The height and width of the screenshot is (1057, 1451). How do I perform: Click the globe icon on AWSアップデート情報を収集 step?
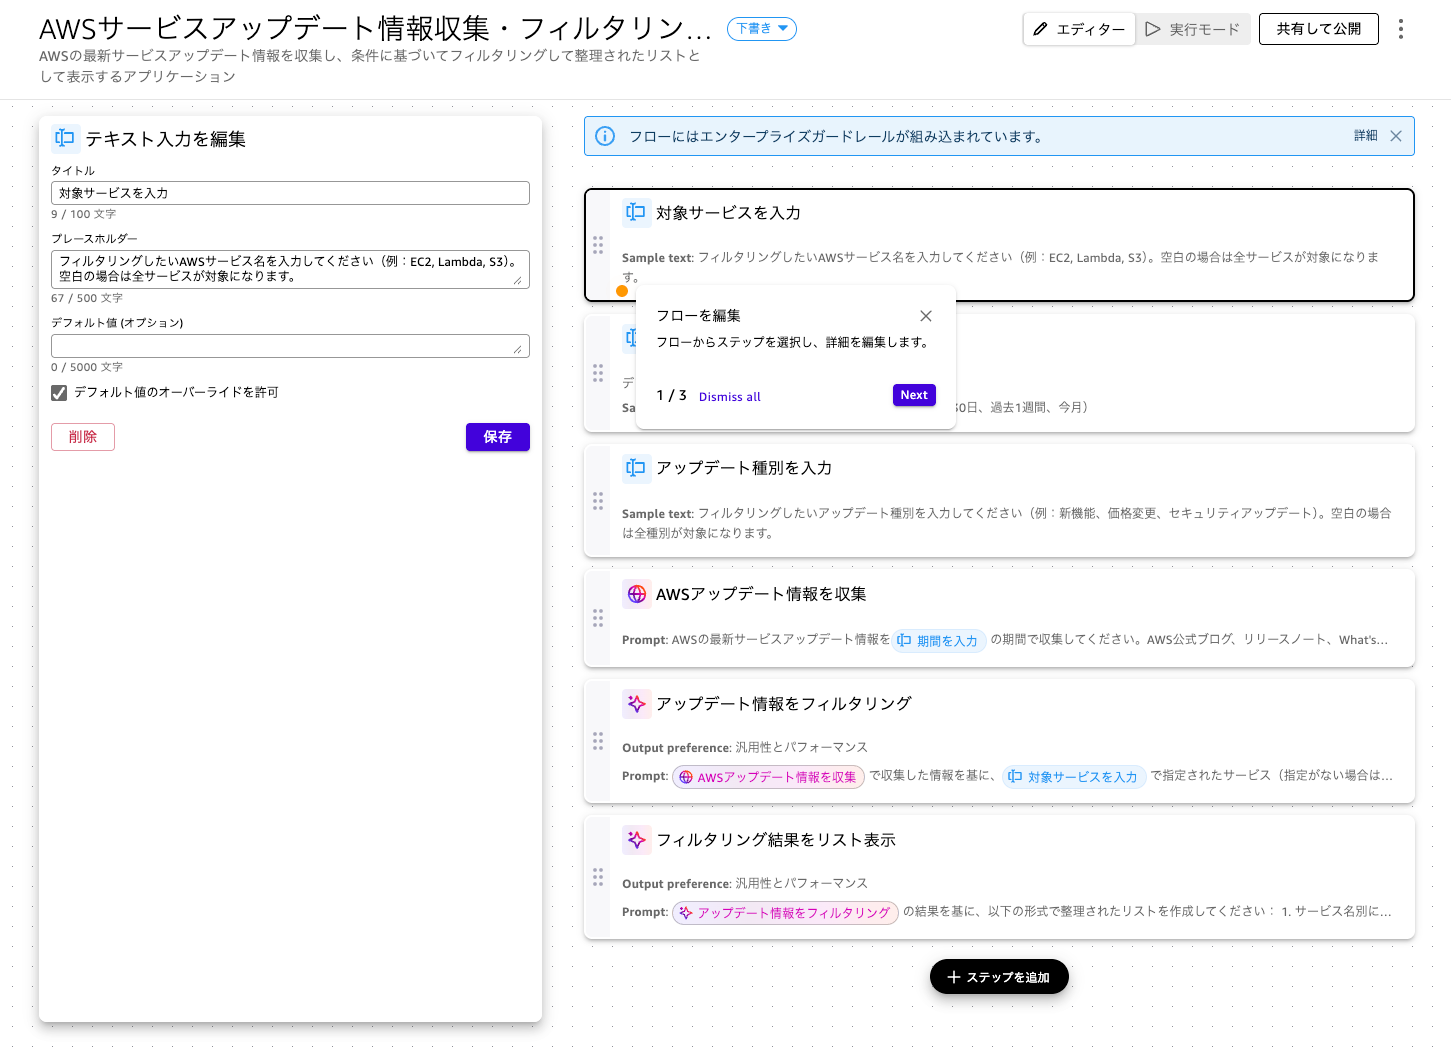[x=636, y=594]
